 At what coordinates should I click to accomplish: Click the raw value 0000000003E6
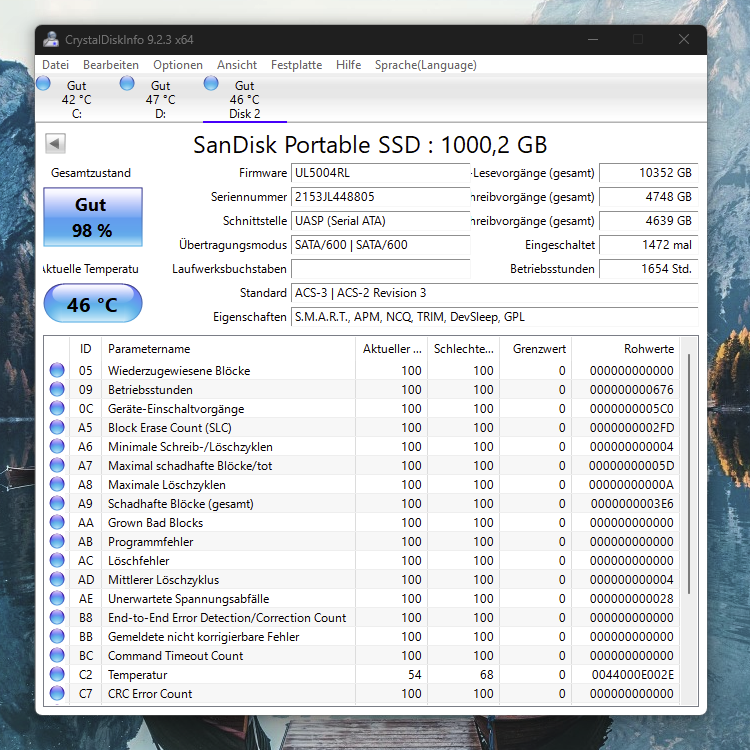(632, 504)
